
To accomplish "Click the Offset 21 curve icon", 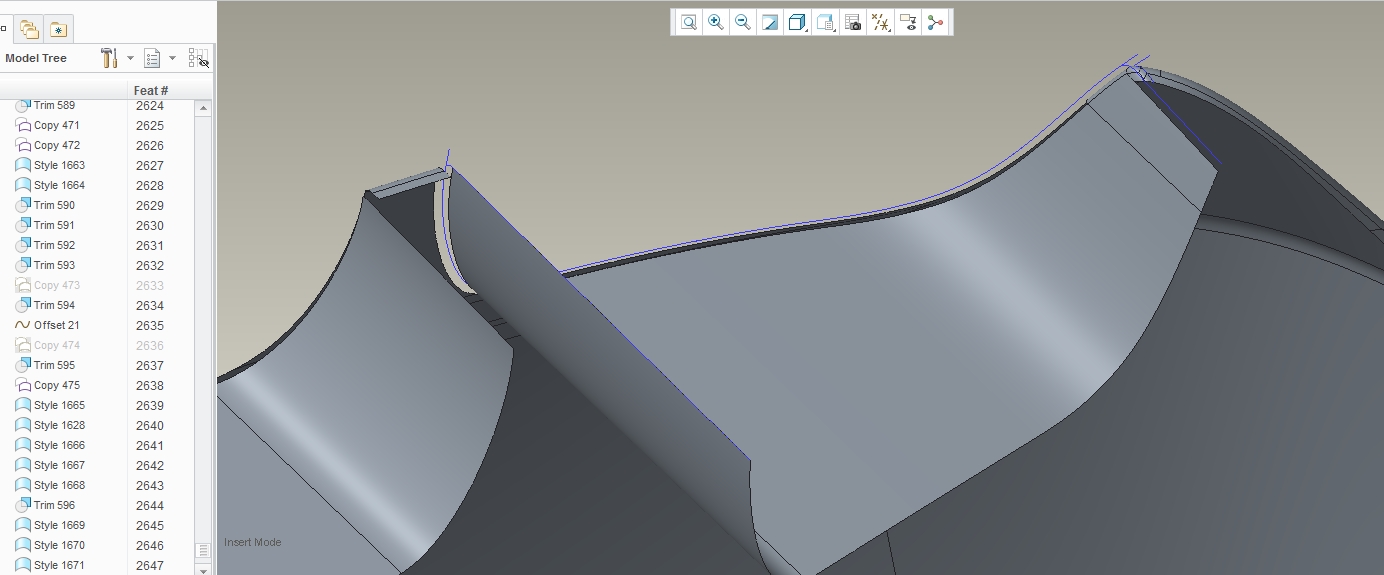I will (x=23, y=325).
